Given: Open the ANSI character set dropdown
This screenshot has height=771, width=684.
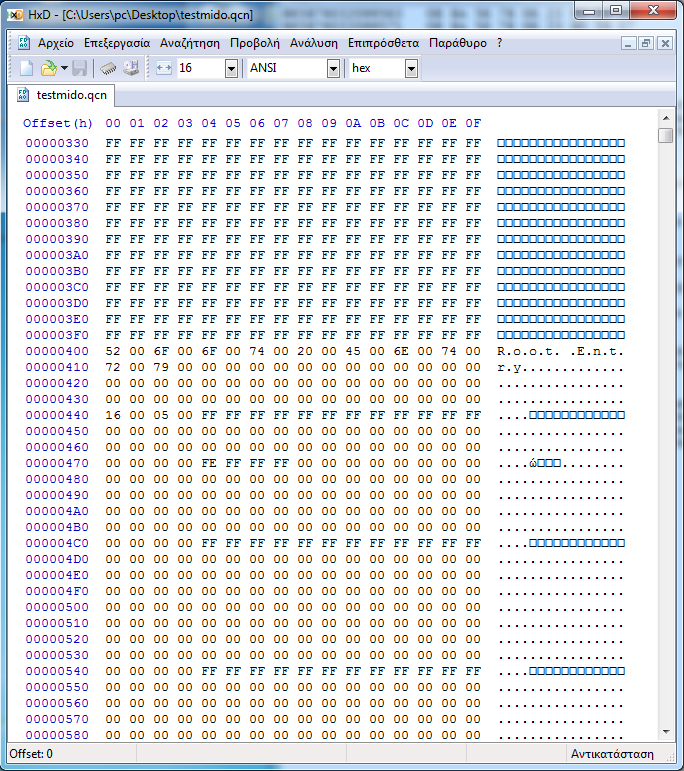Looking at the screenshot, I should 333,68.
